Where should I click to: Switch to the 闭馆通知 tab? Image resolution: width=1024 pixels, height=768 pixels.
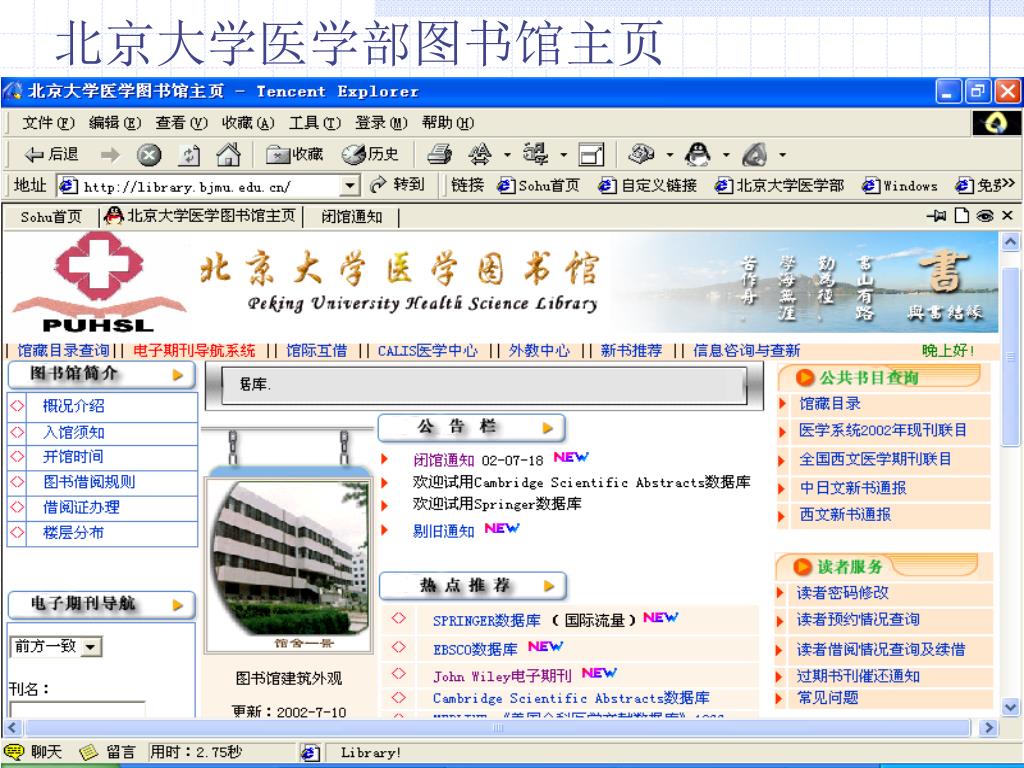(351, 217)
